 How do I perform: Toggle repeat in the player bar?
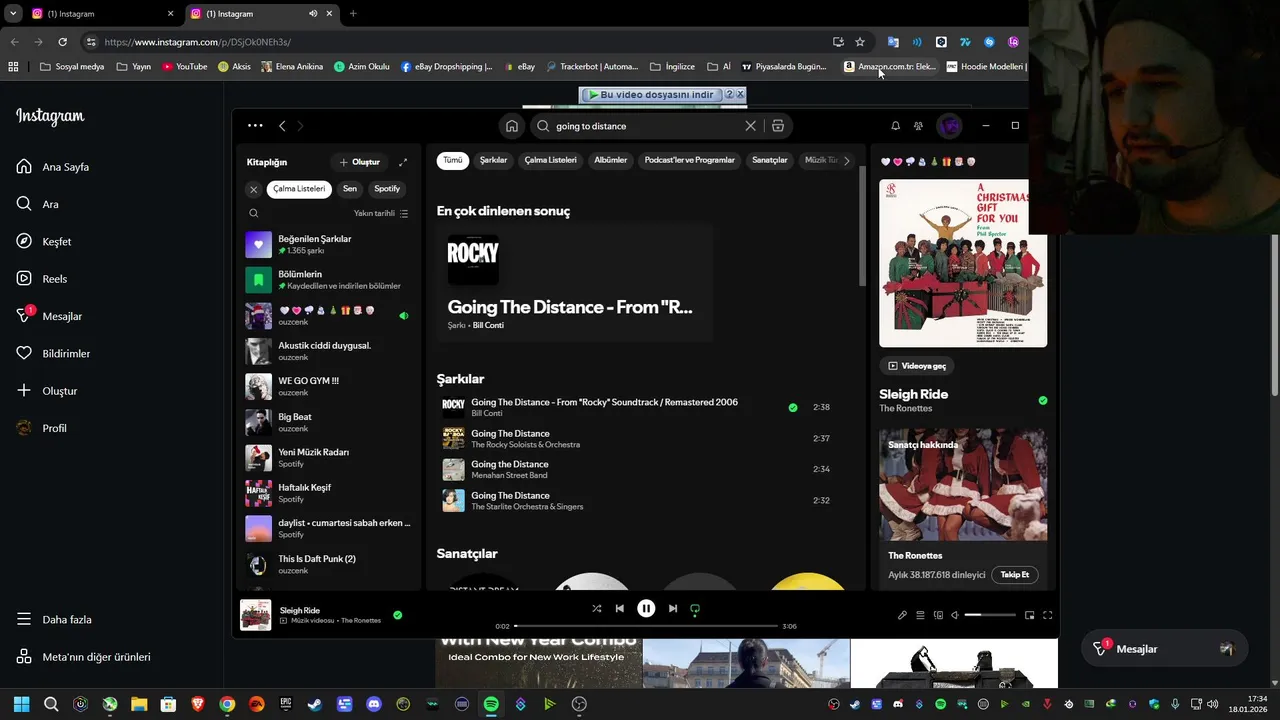tap(695, 608)
